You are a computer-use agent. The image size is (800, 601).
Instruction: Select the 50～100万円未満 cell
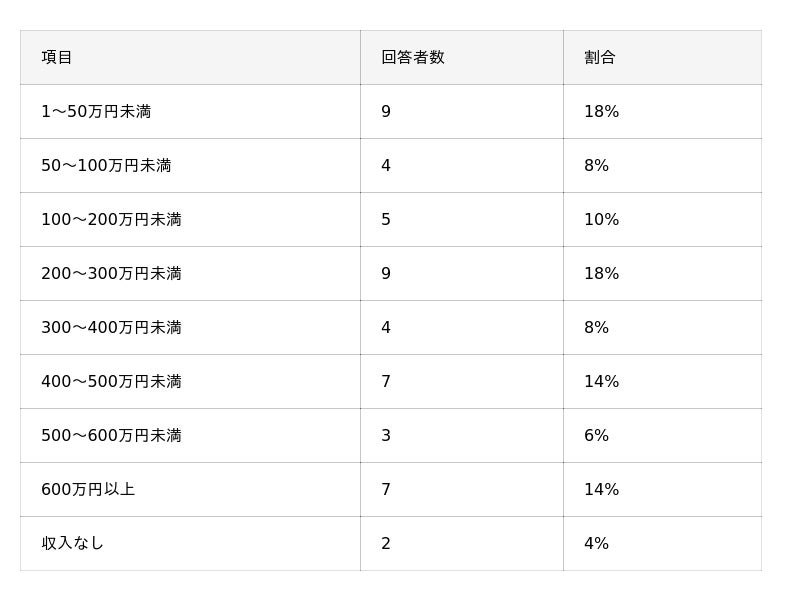pos(106,166)
